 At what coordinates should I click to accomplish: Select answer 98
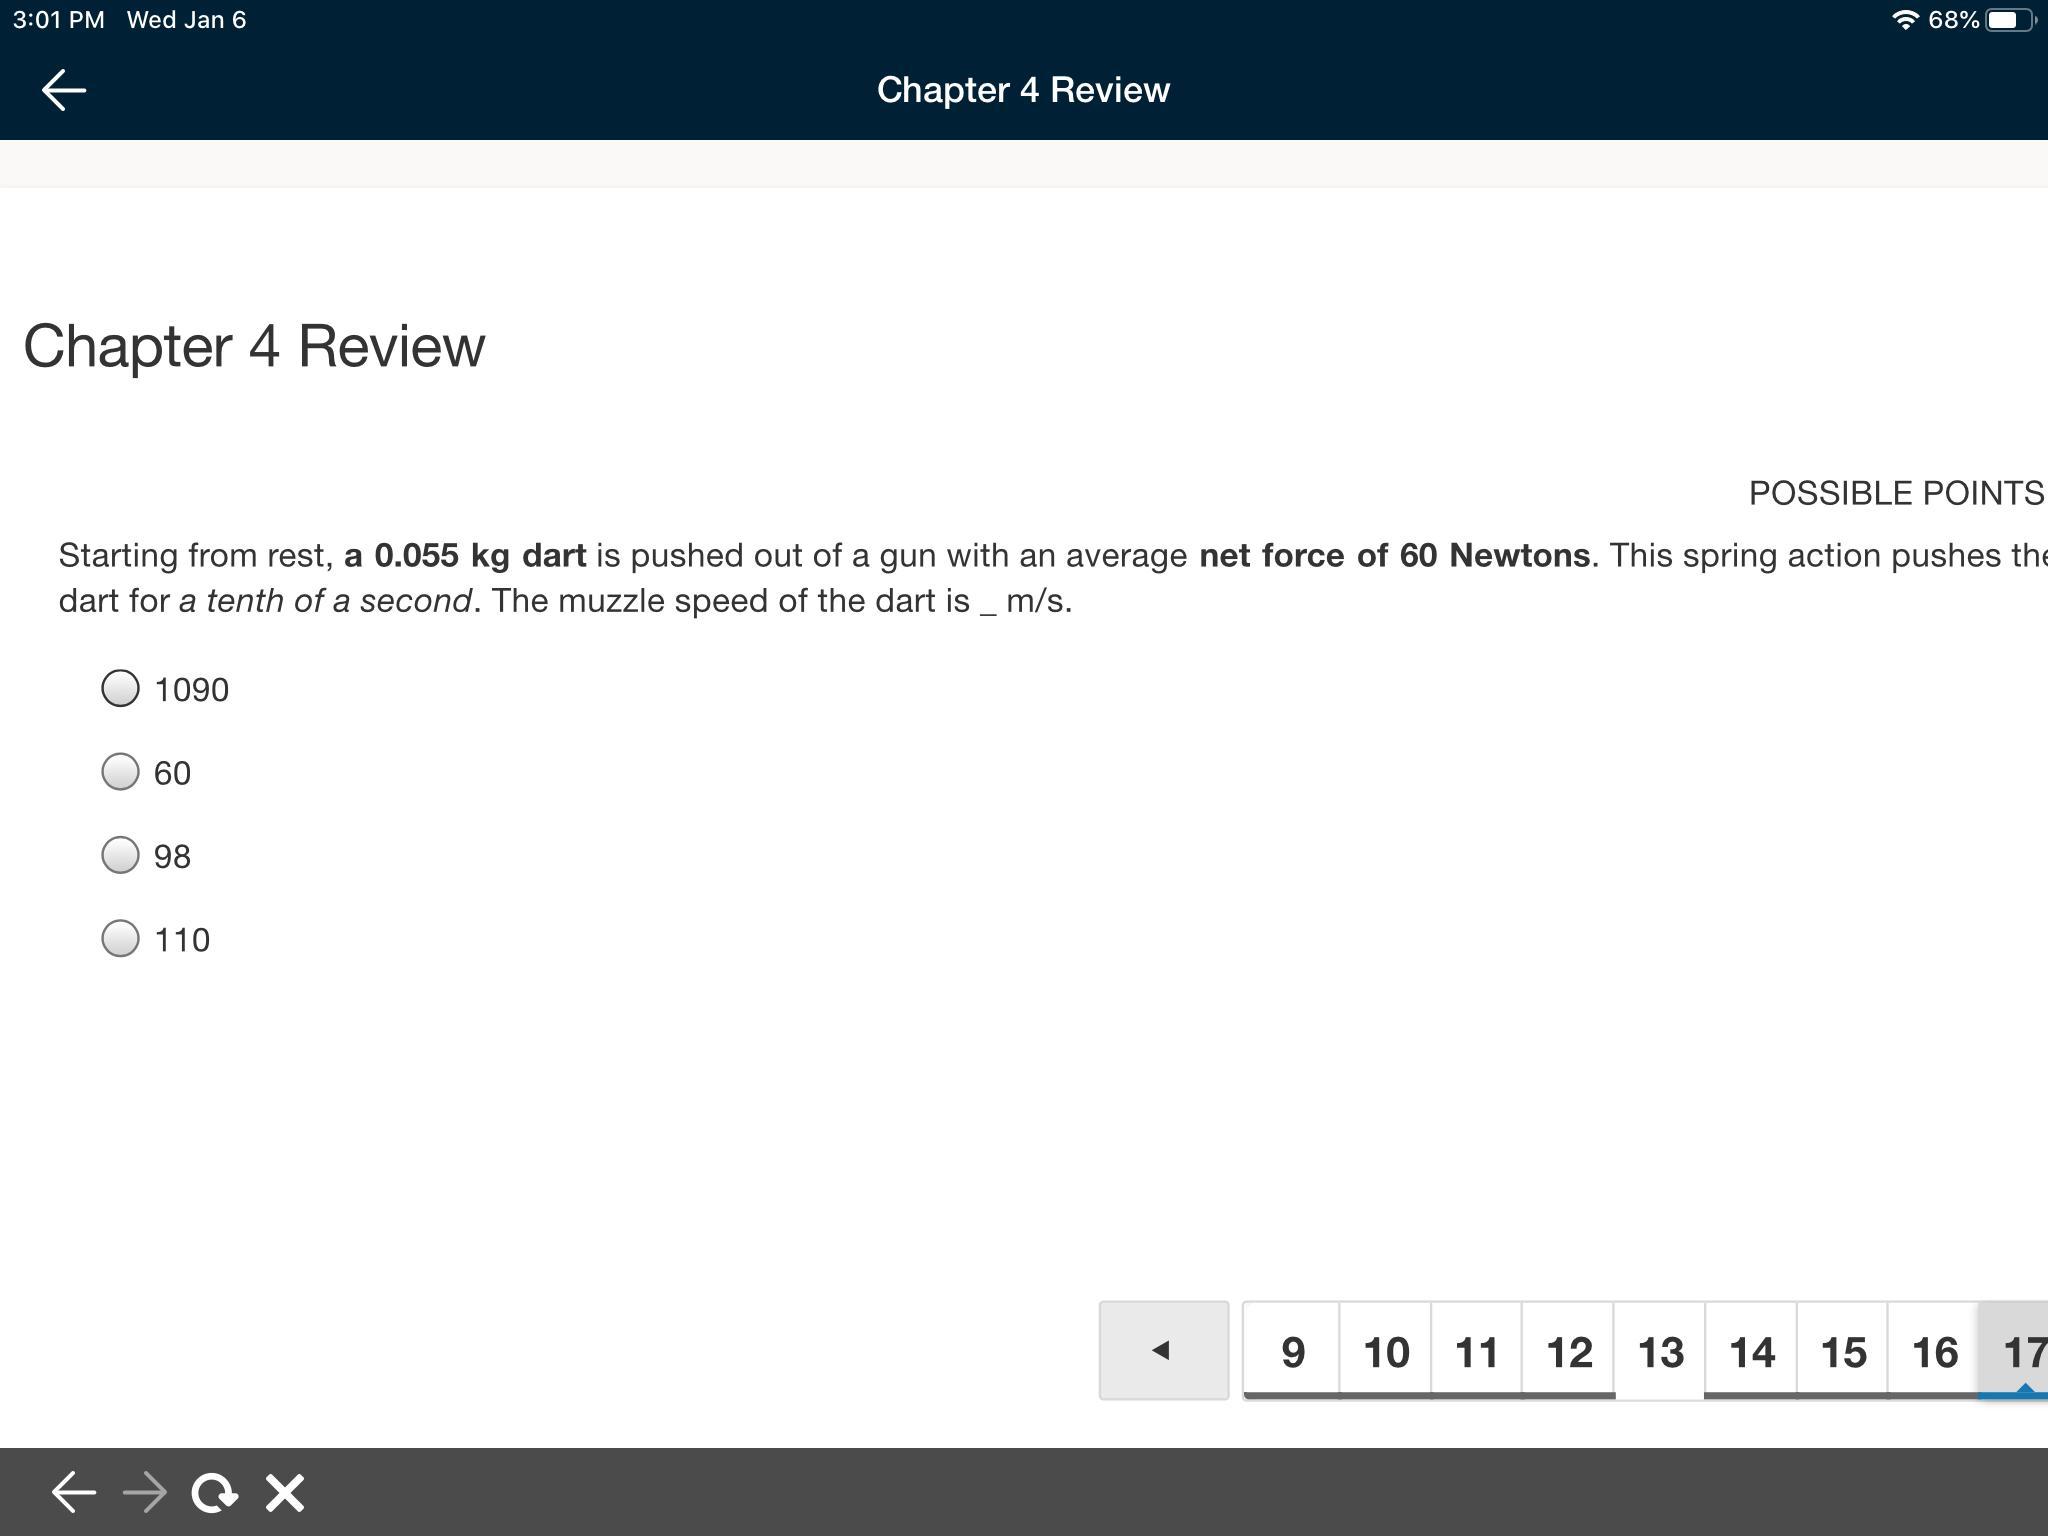[x=121, y=855]
